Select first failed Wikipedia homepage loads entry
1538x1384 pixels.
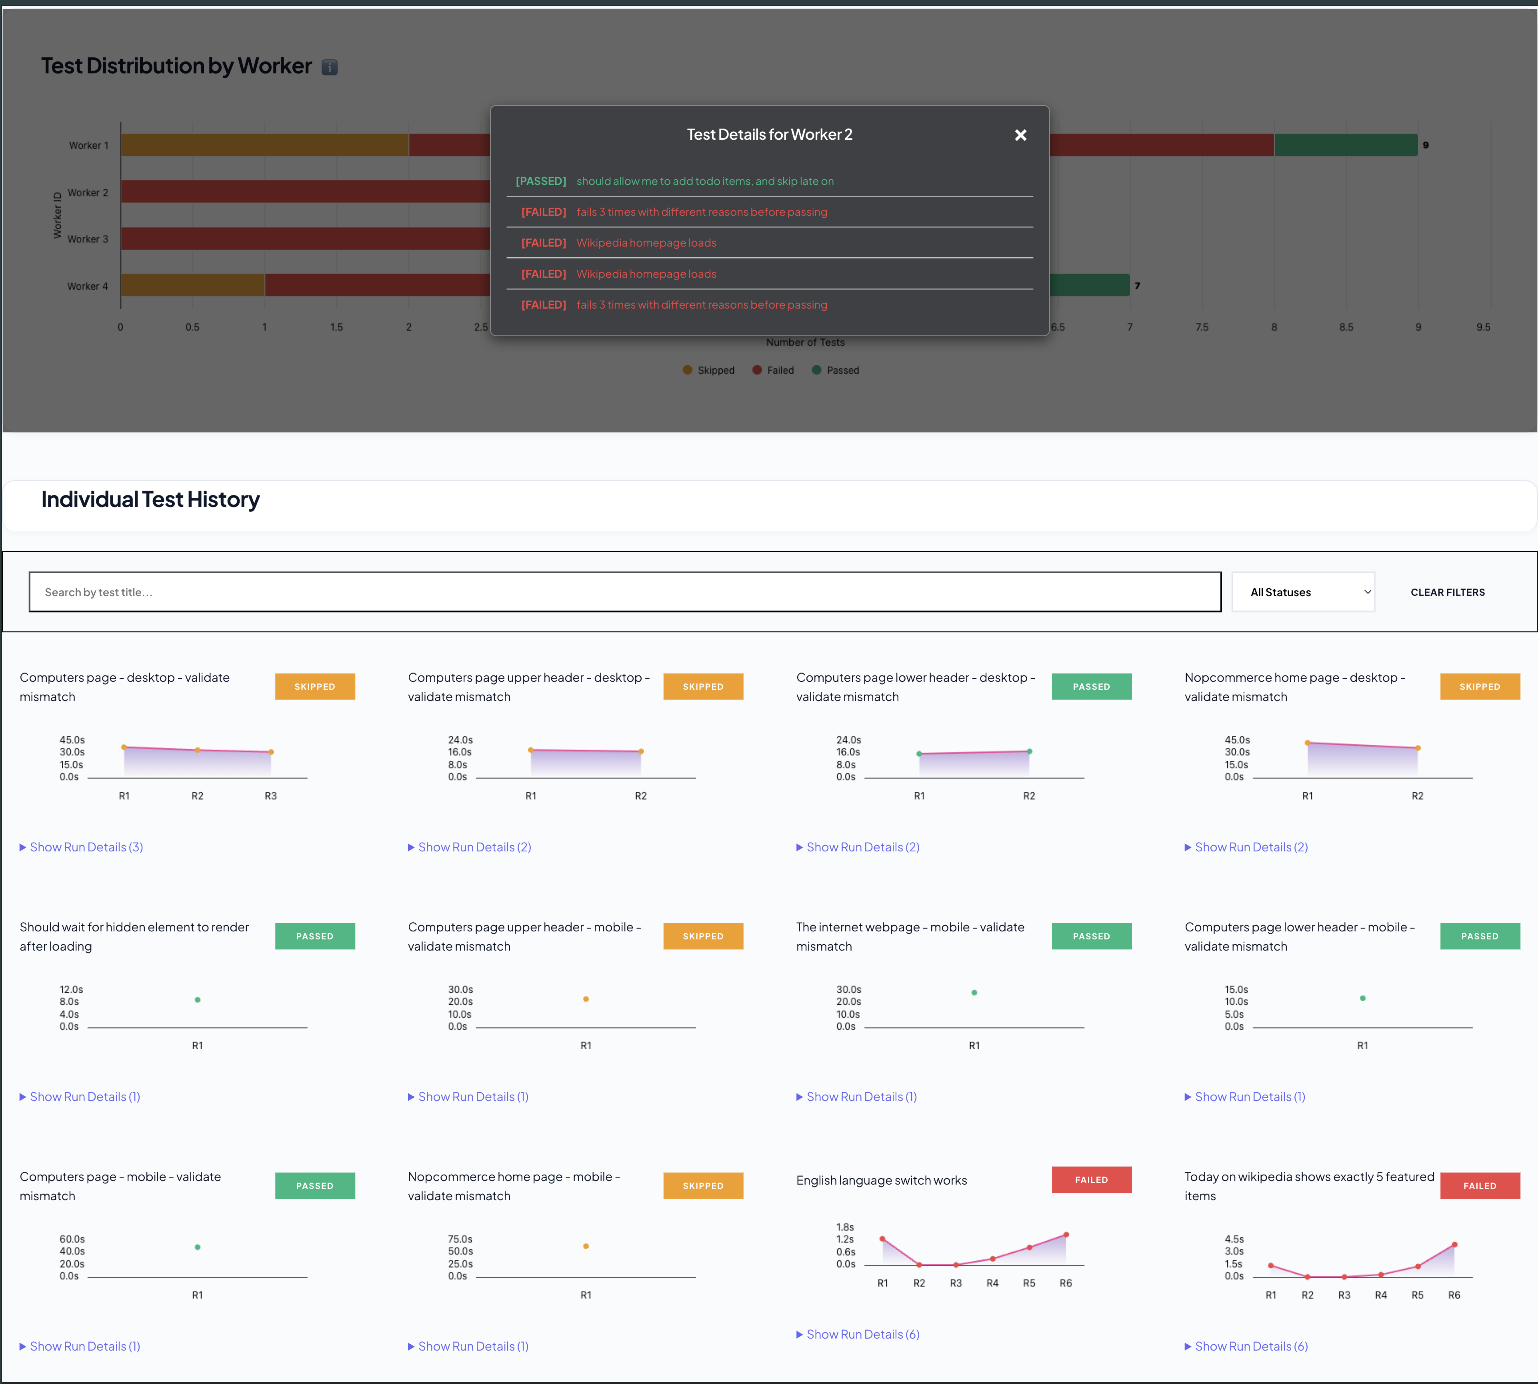tap(646, 243)
